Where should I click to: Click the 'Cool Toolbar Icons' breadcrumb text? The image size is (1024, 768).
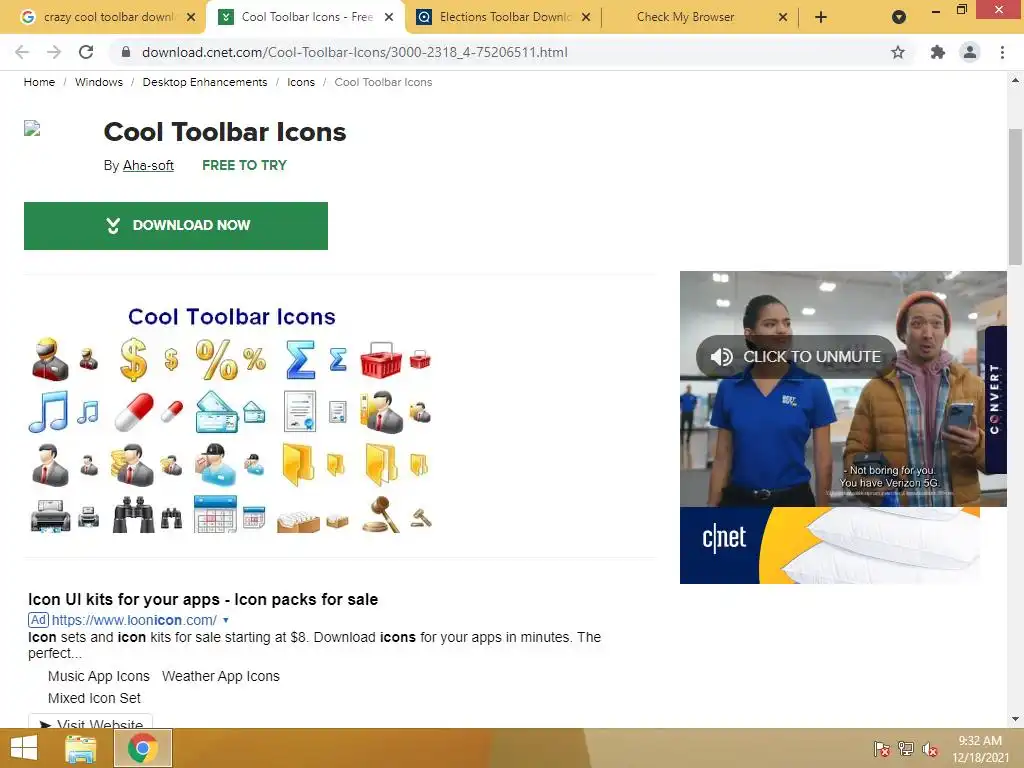tap(383, 82)
